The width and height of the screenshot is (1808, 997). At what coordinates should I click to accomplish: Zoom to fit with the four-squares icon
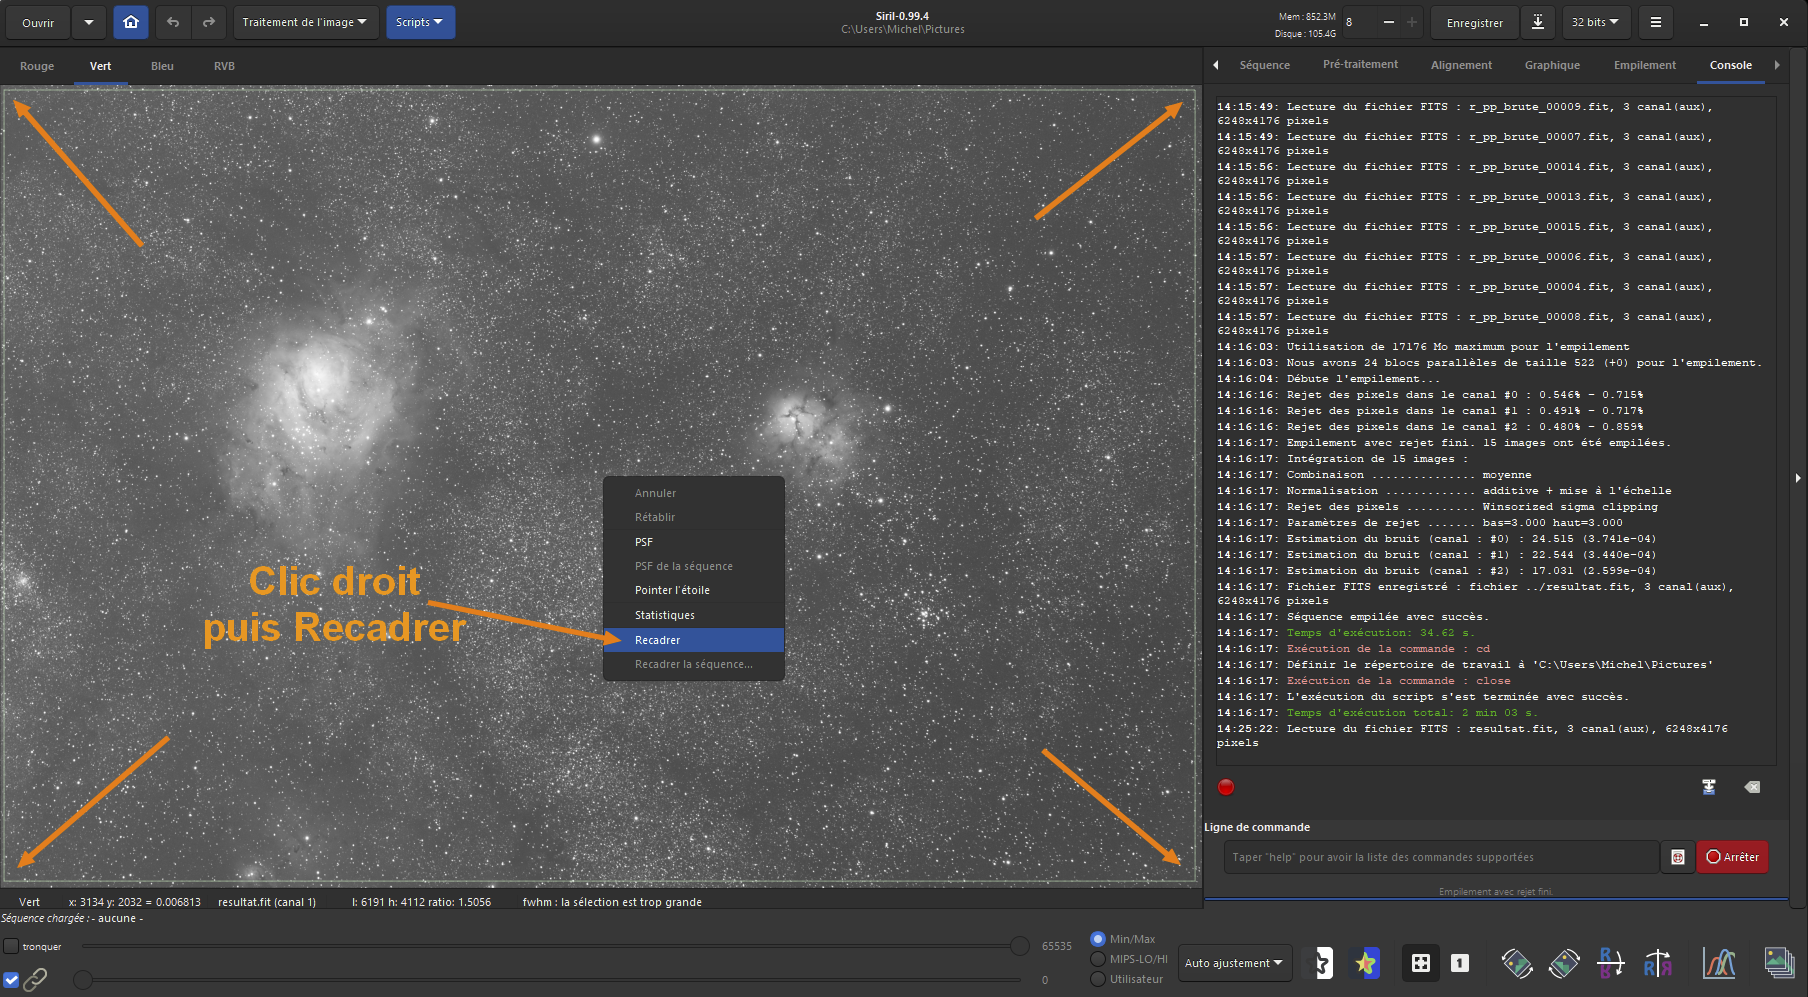tap(1420, 963)
